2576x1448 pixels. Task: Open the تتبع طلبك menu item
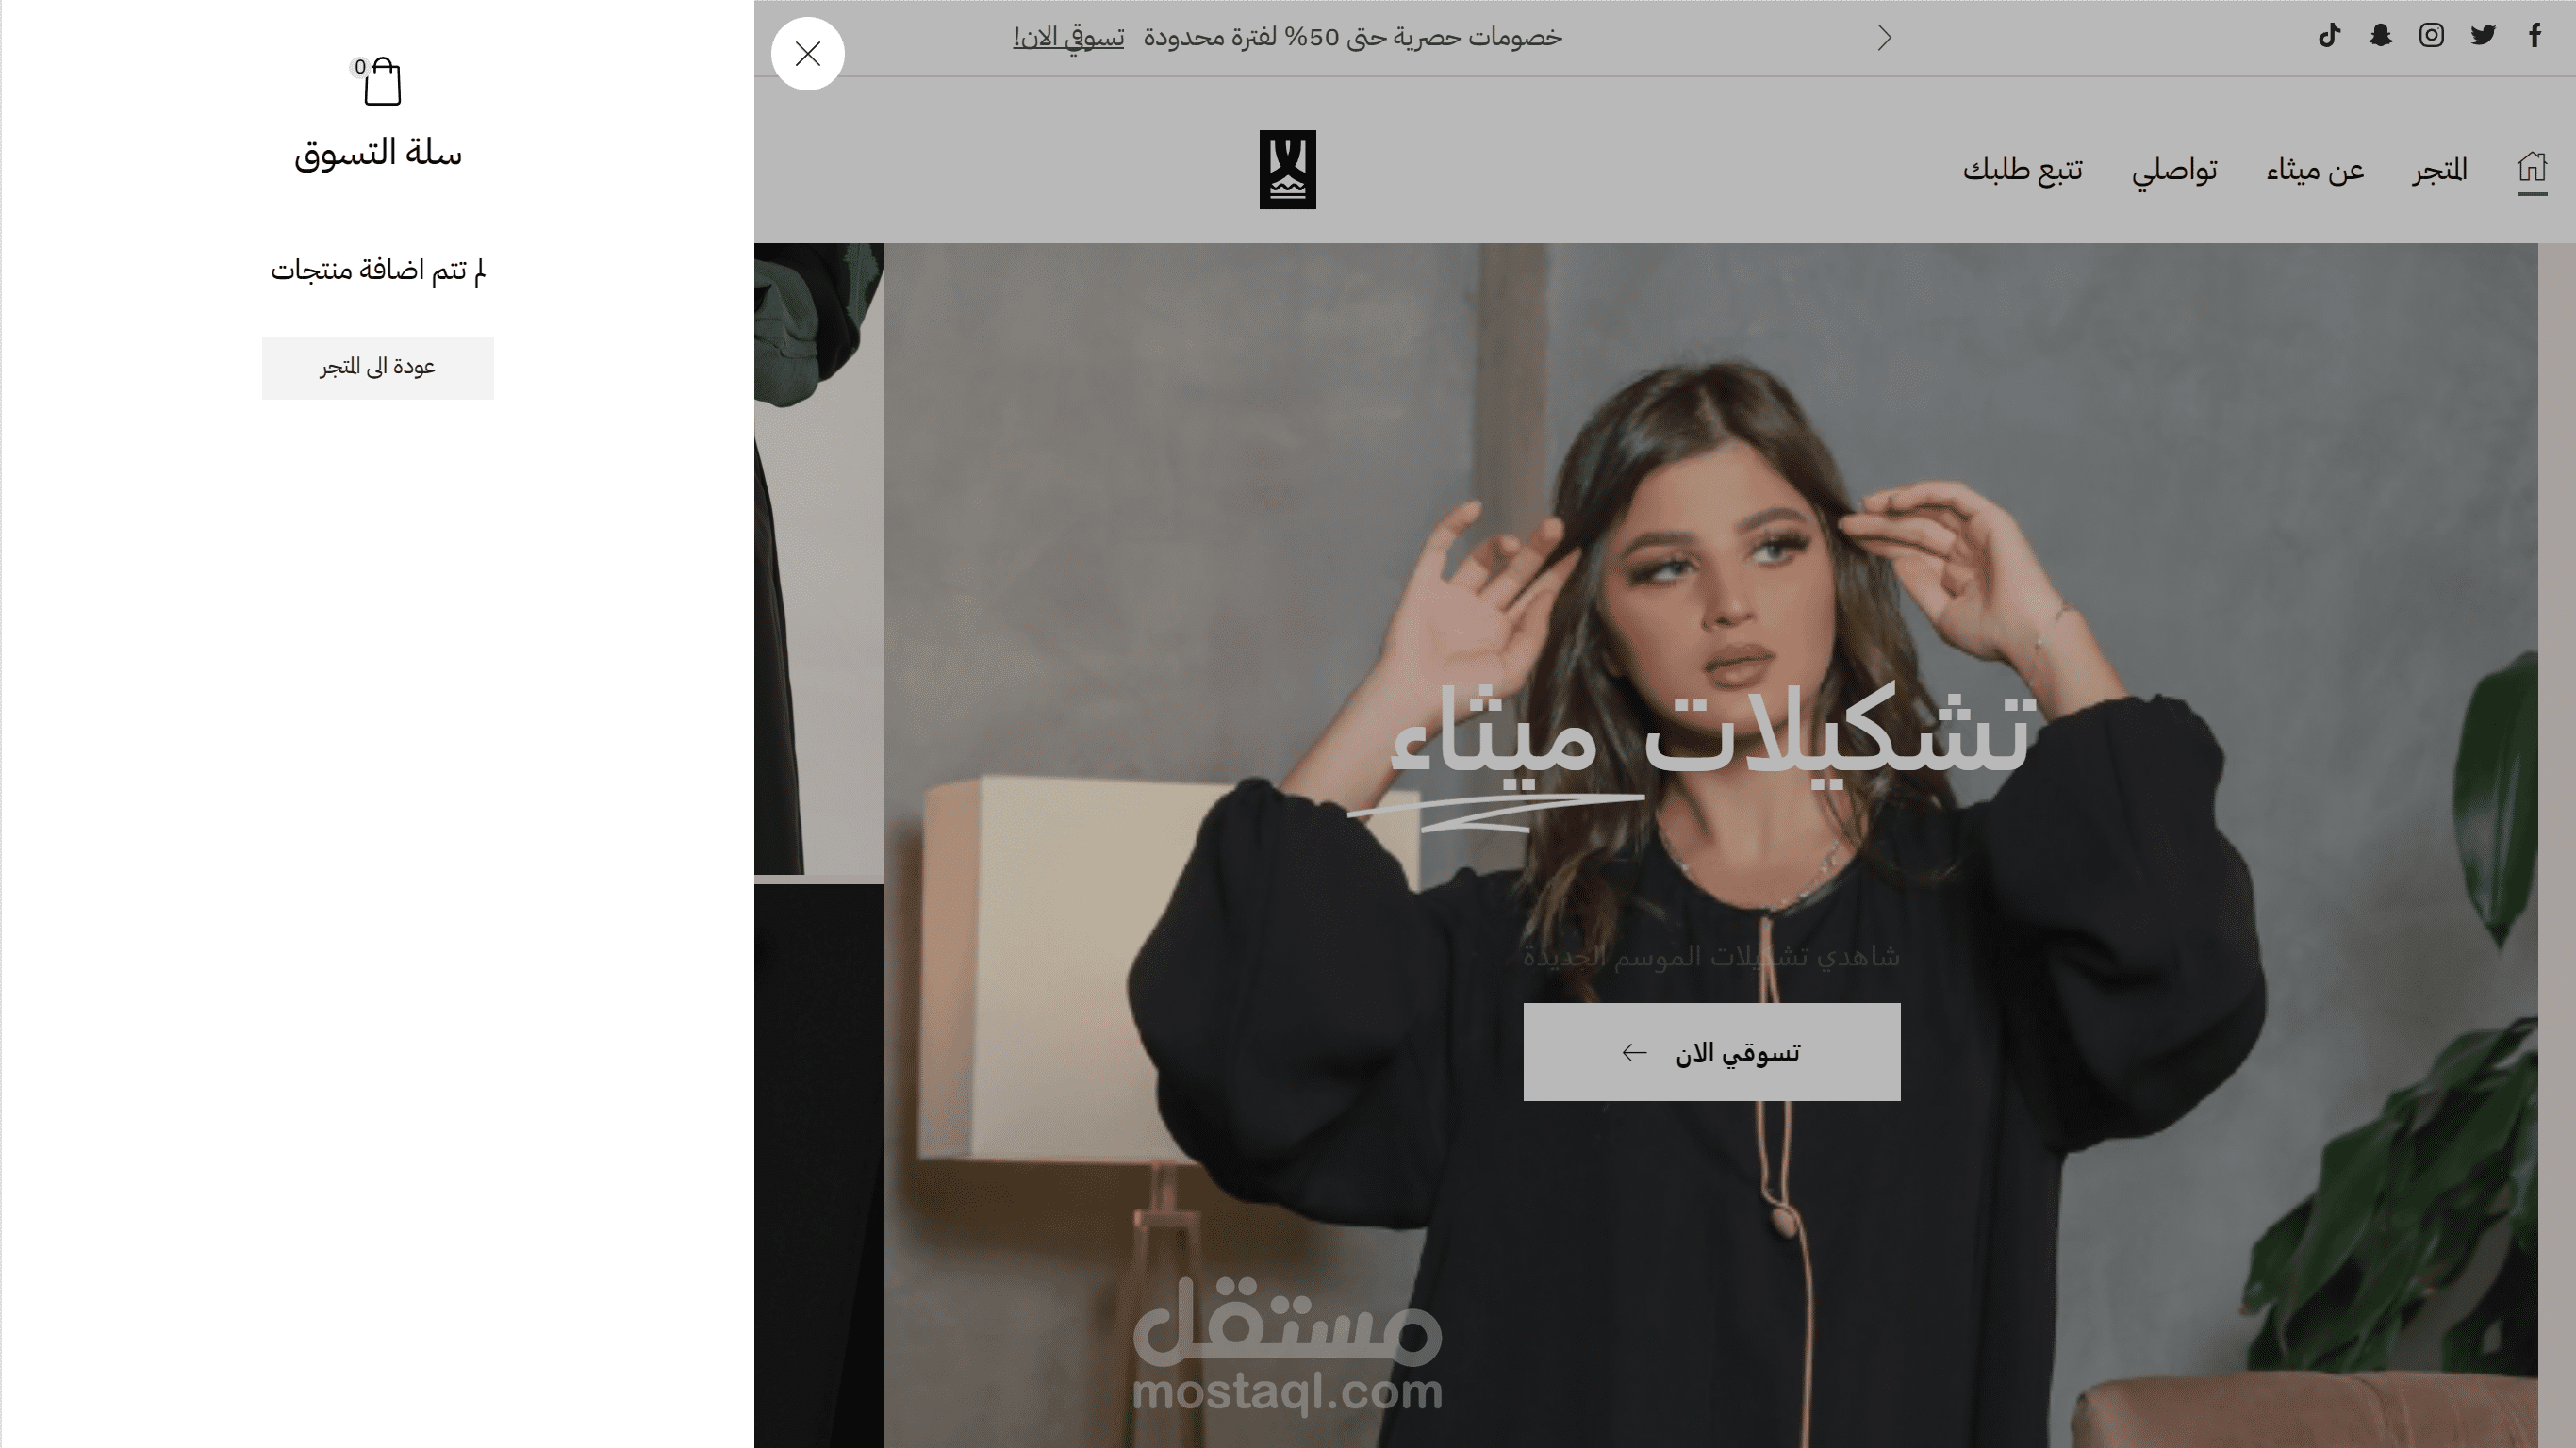pyautogui.click(x=2022, y=170)
